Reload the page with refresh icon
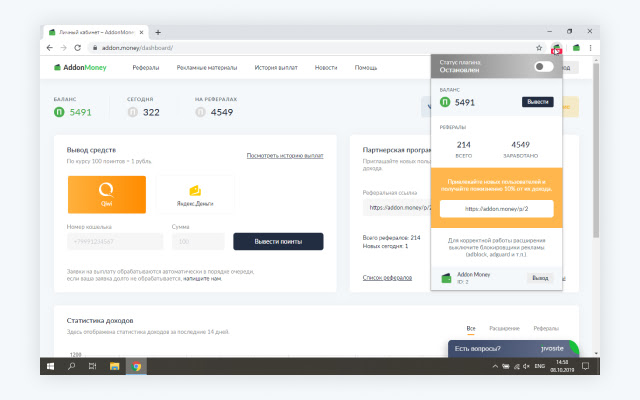The image size is (640, 400). pos(77,48)
